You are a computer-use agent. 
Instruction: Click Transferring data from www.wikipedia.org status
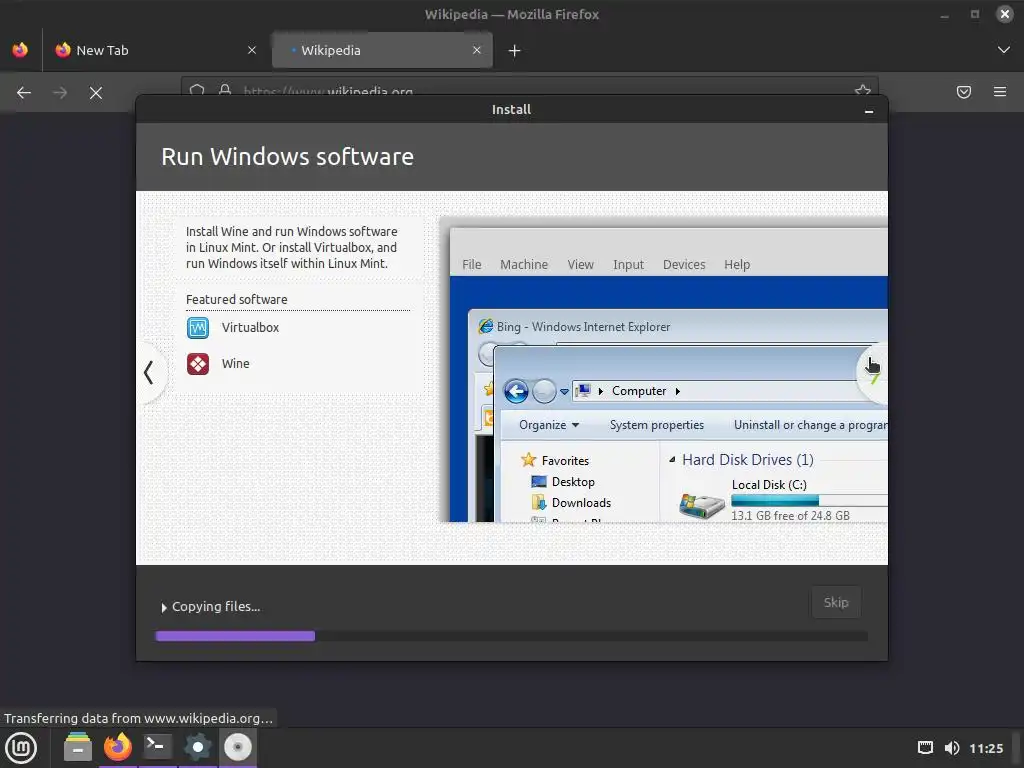point(138,718)
